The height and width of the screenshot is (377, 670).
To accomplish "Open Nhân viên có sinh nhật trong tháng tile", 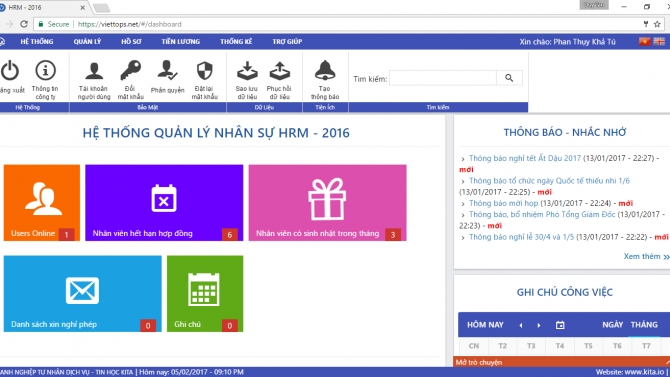I will click(x=327, y=203).
